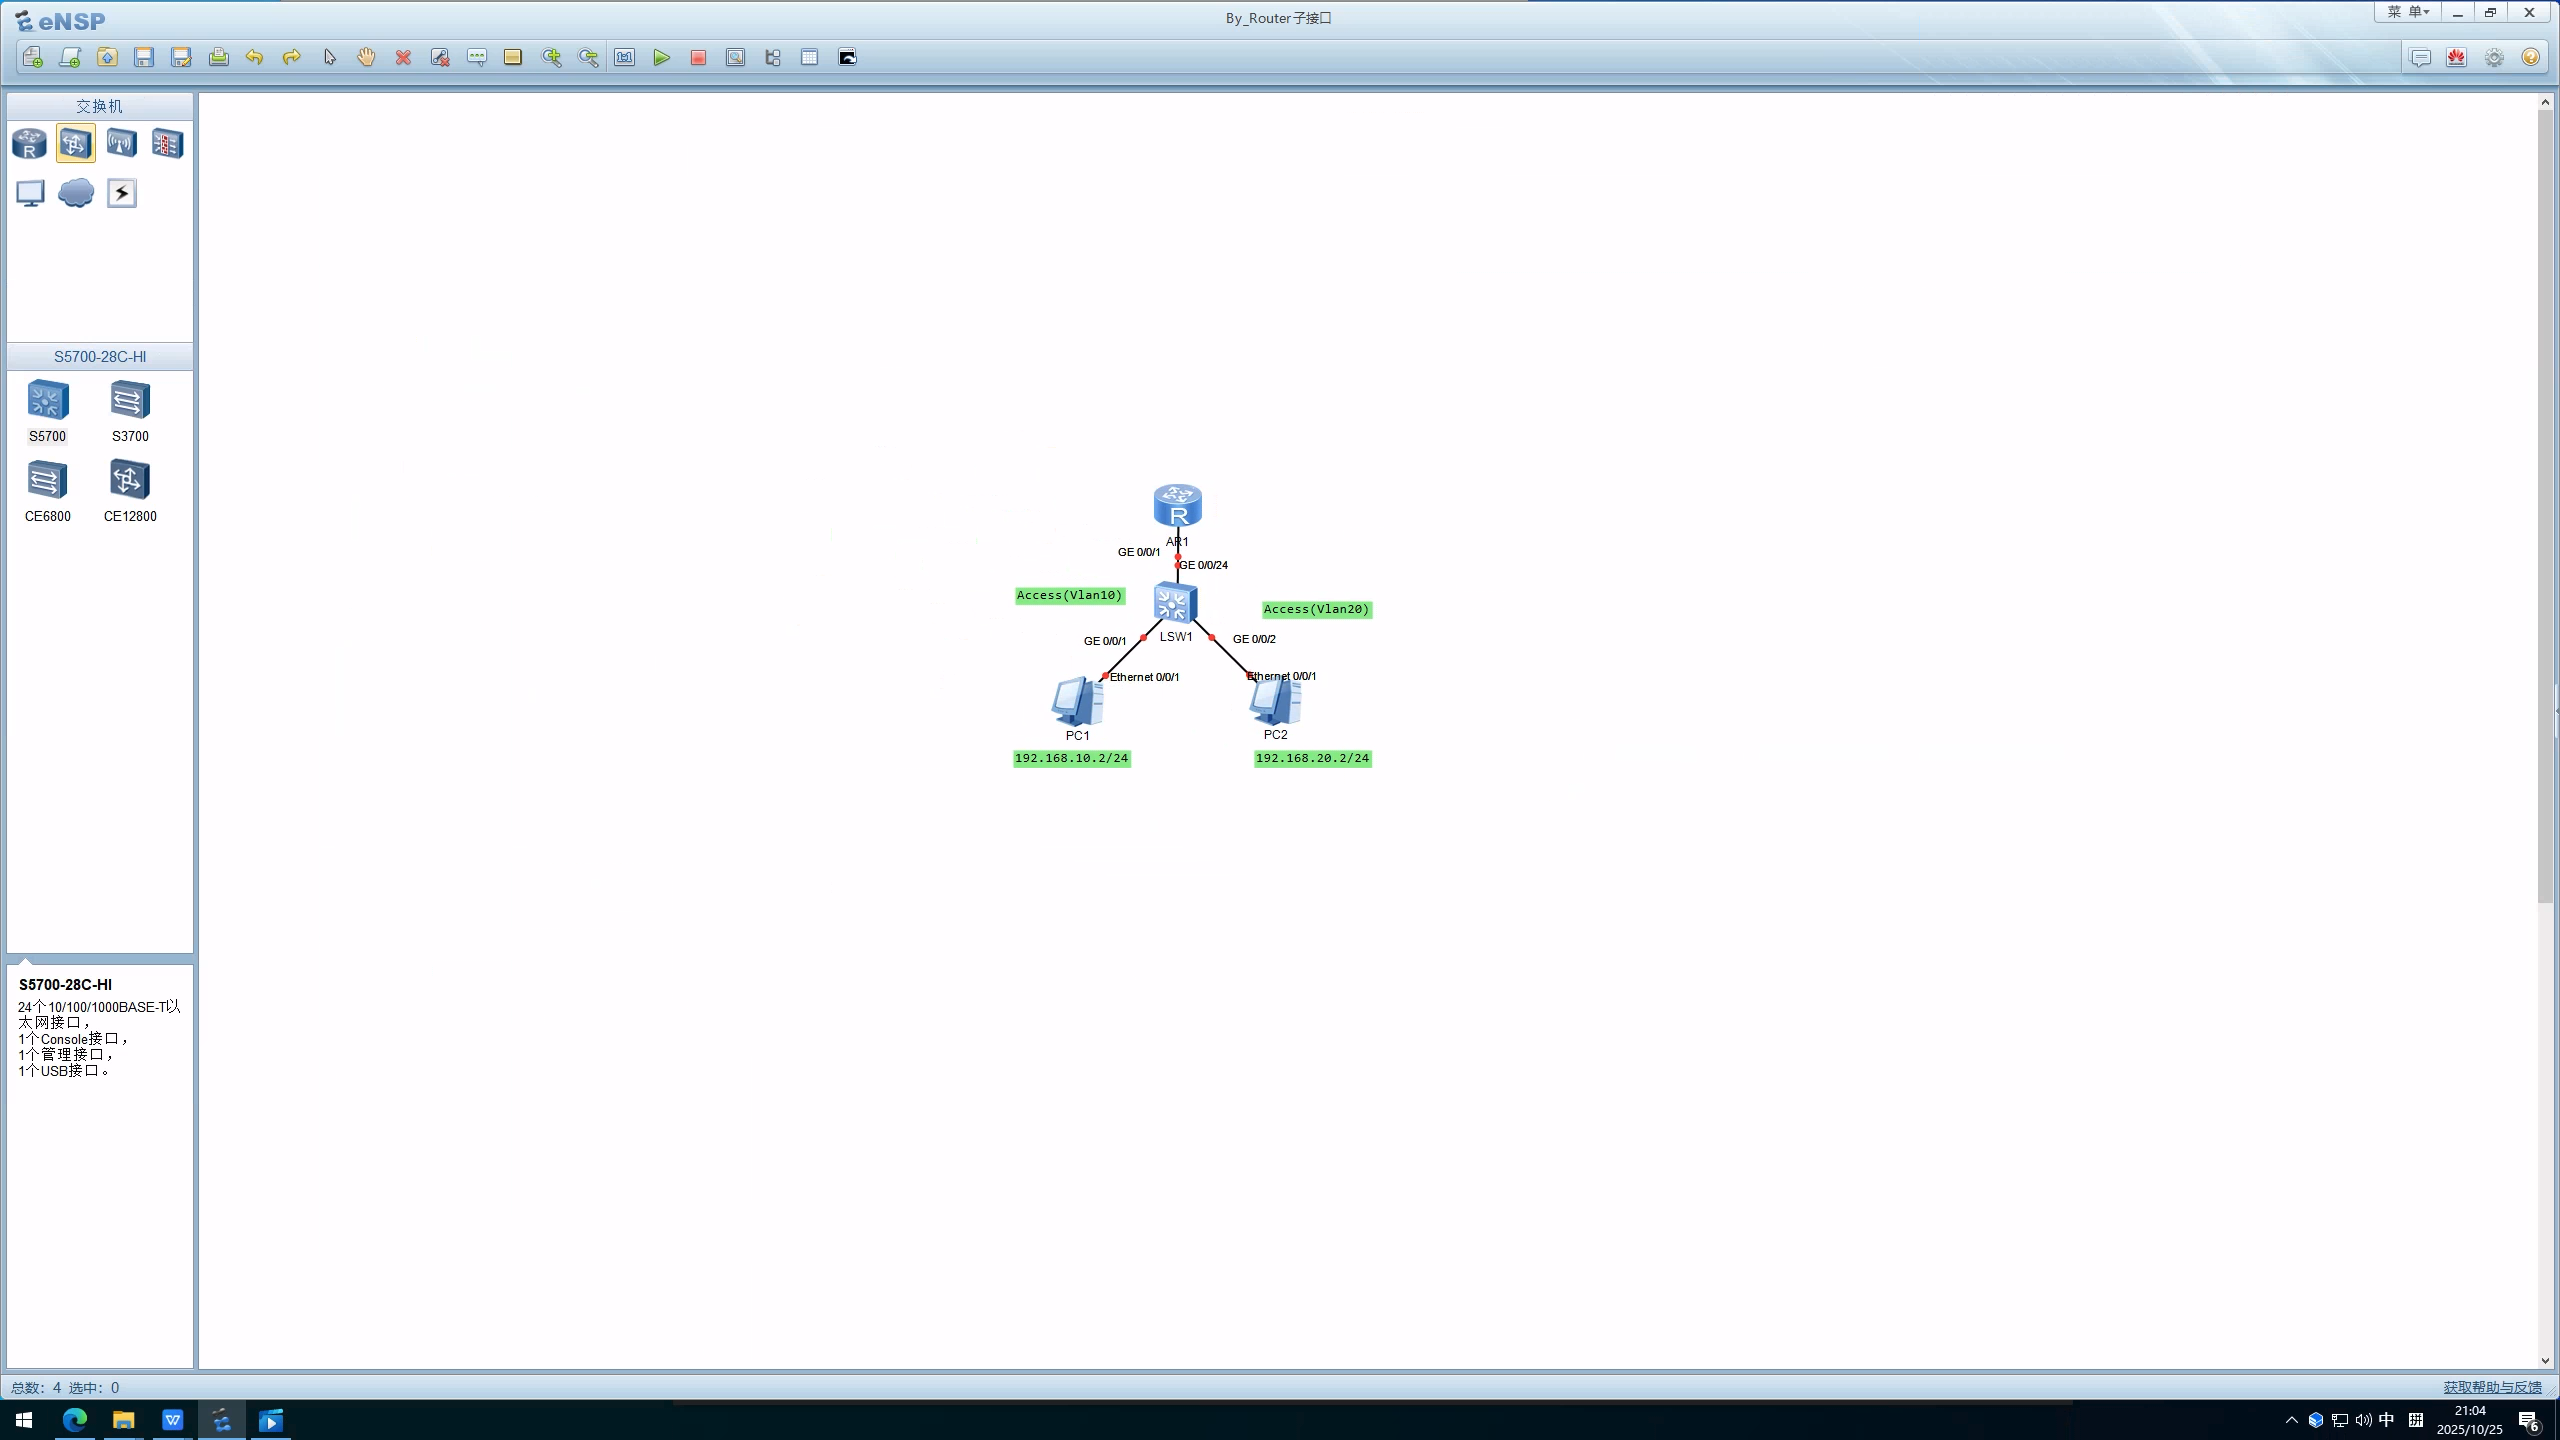Screen dimensions: 2560x1440
Task: Click the green Start Devices play icon
Action: pos(661,58)
